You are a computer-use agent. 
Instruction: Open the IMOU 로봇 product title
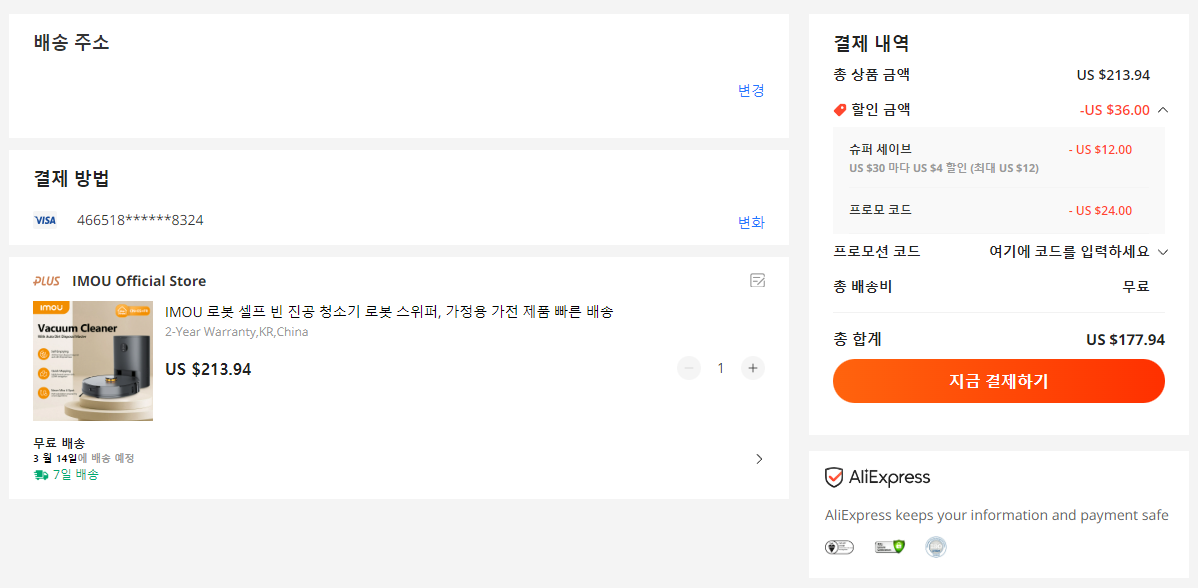pos(389,312)
